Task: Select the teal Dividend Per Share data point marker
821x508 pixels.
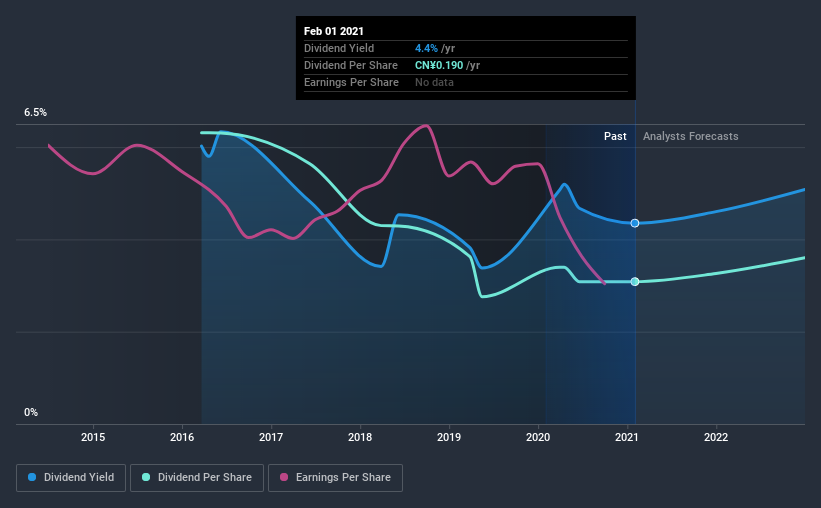Action: coord(635,282)
